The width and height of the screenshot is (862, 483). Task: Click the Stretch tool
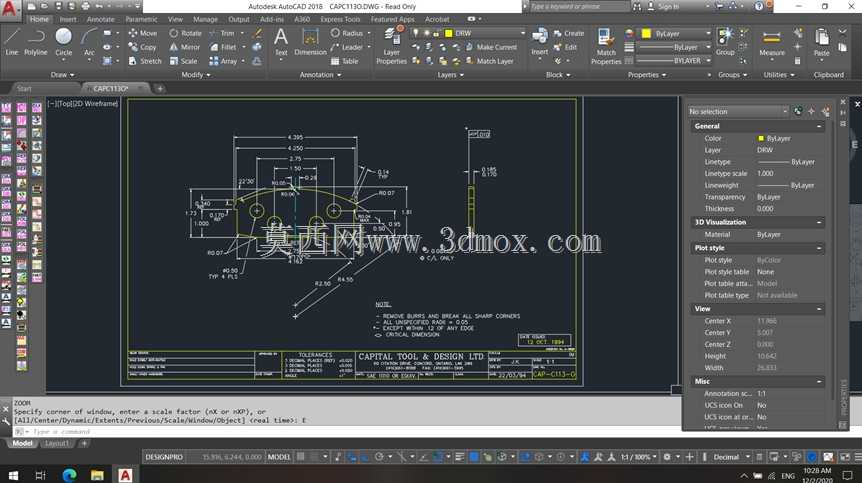point(145,61)
